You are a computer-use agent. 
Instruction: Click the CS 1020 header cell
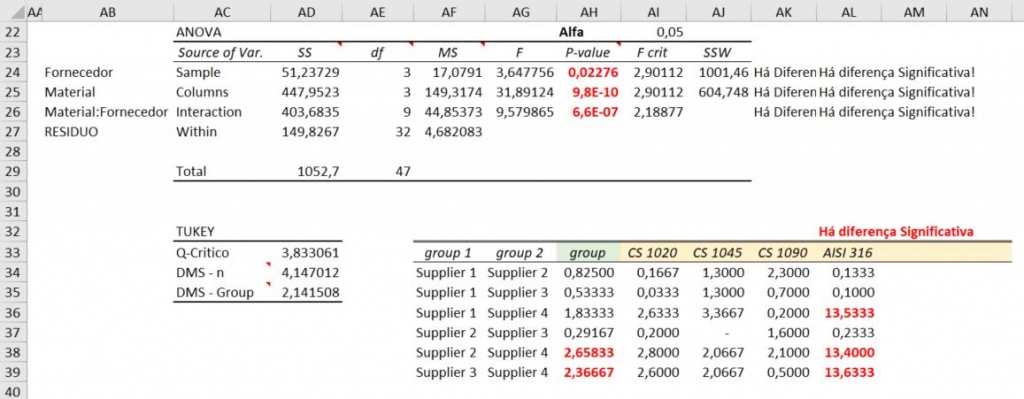coord(652,252)
